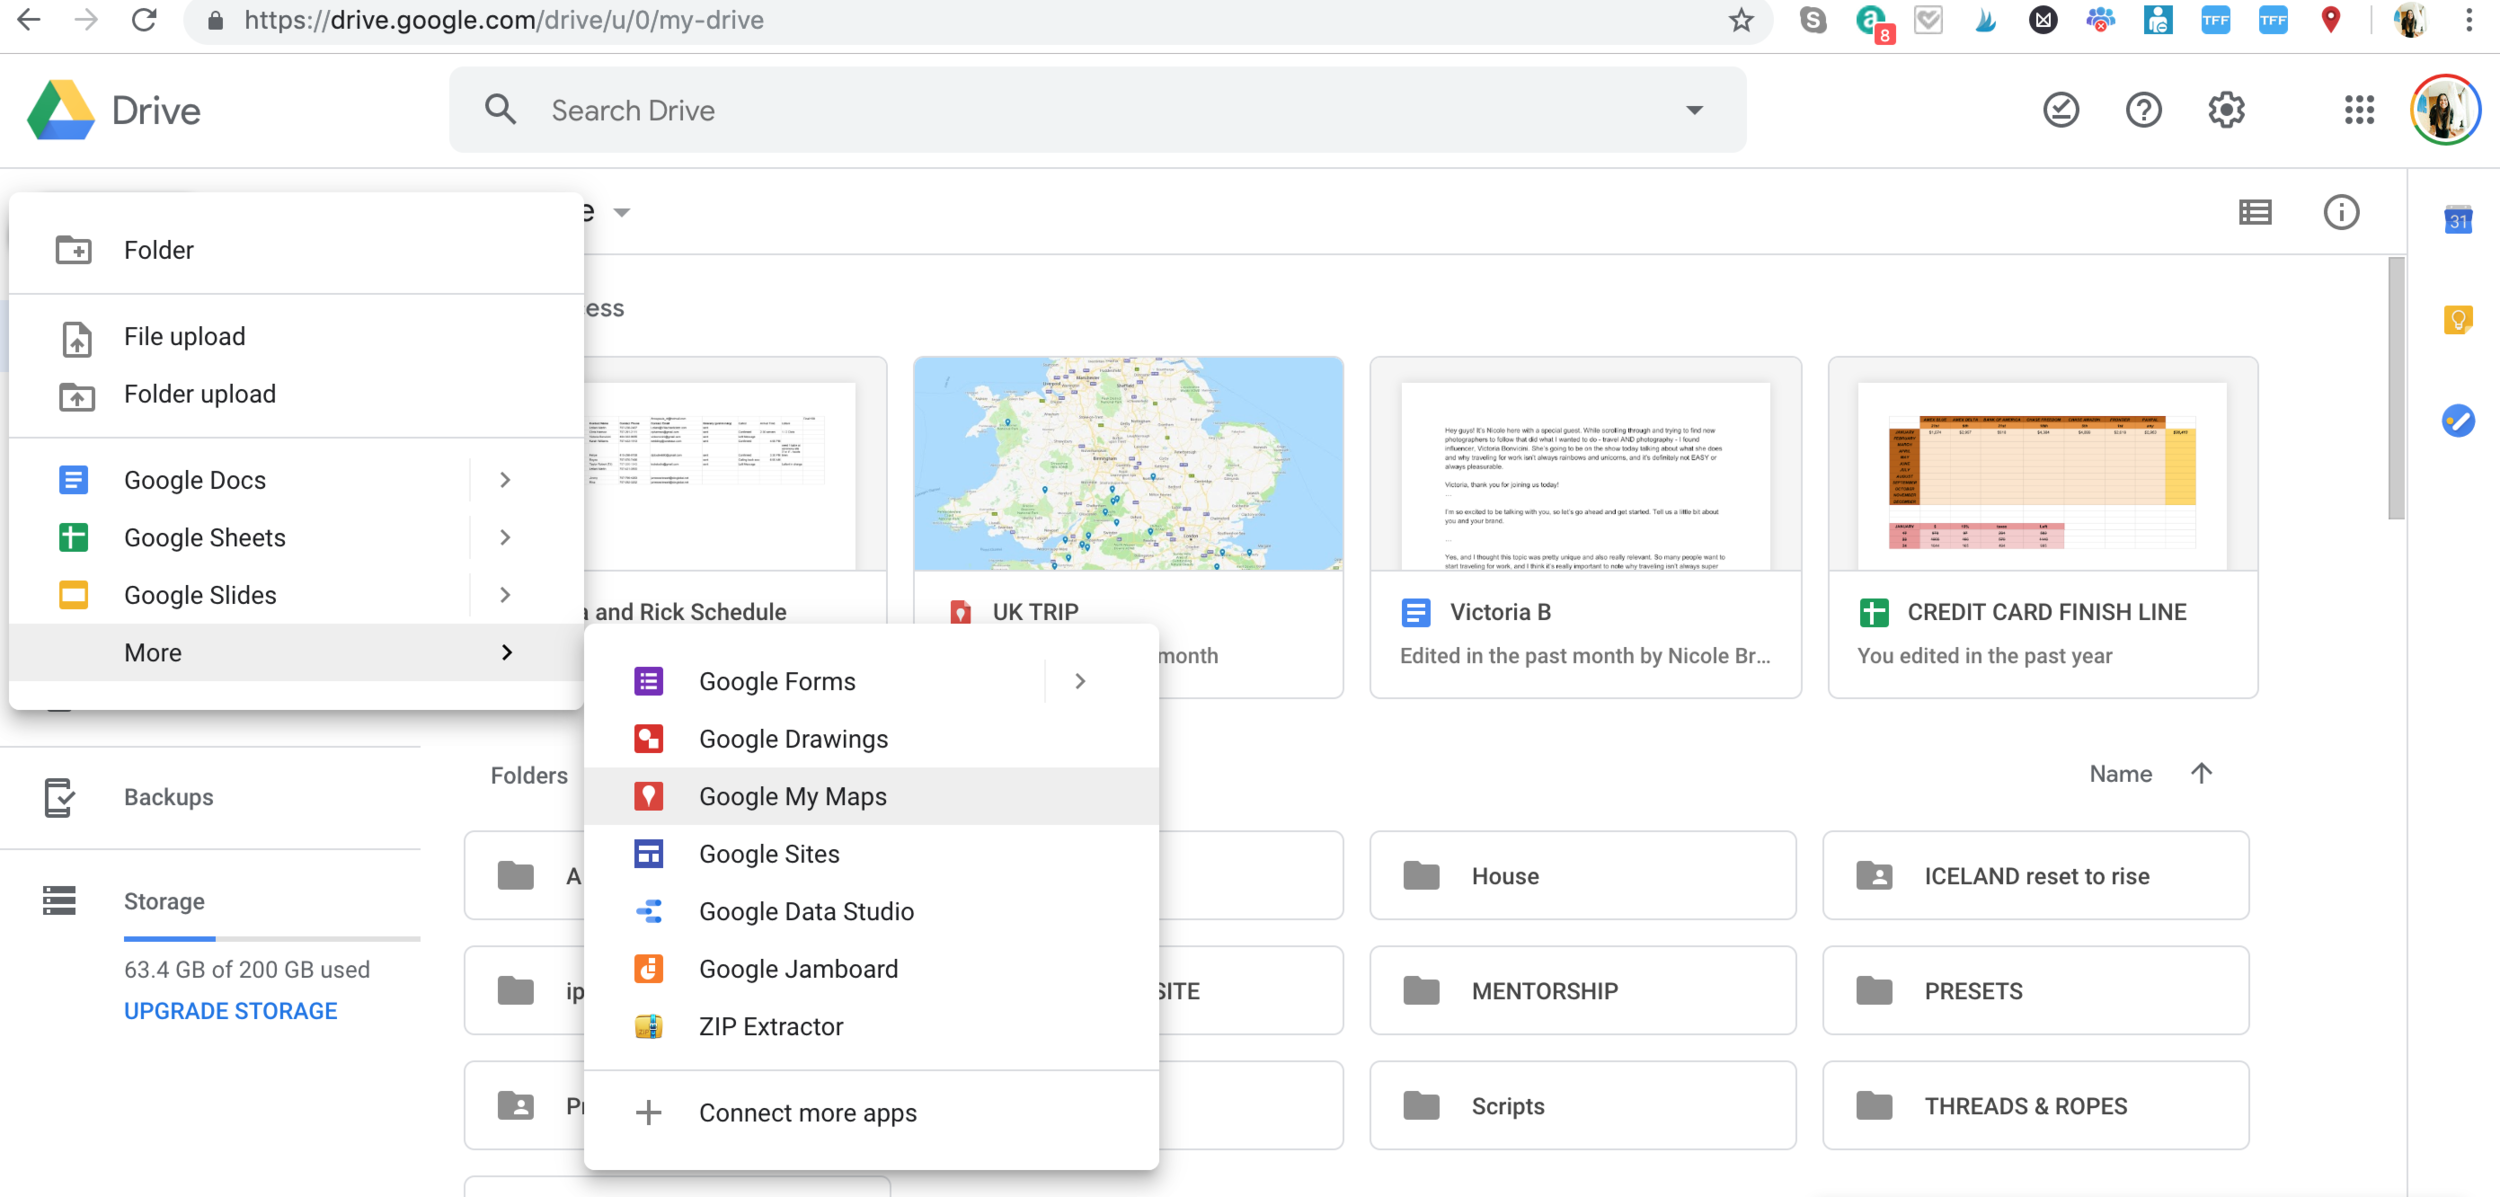Select Google Sheets in the New menu
Image resolution: width=2500 pixels, height=1197 pixels.
296,537
